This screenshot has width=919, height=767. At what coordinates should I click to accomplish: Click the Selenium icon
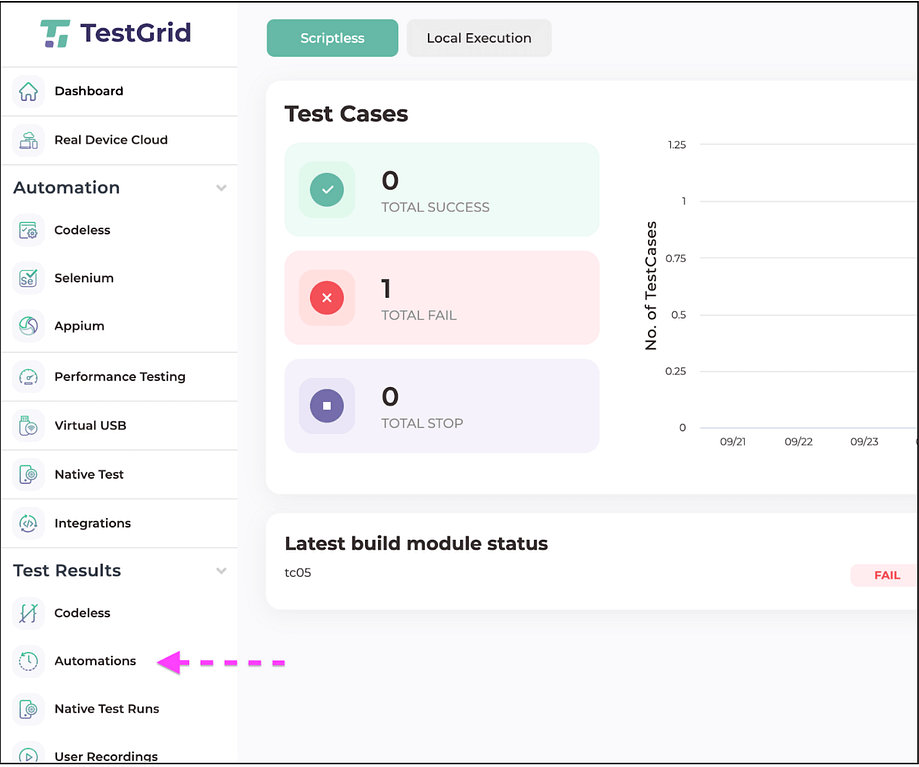(x=28, y=278)
